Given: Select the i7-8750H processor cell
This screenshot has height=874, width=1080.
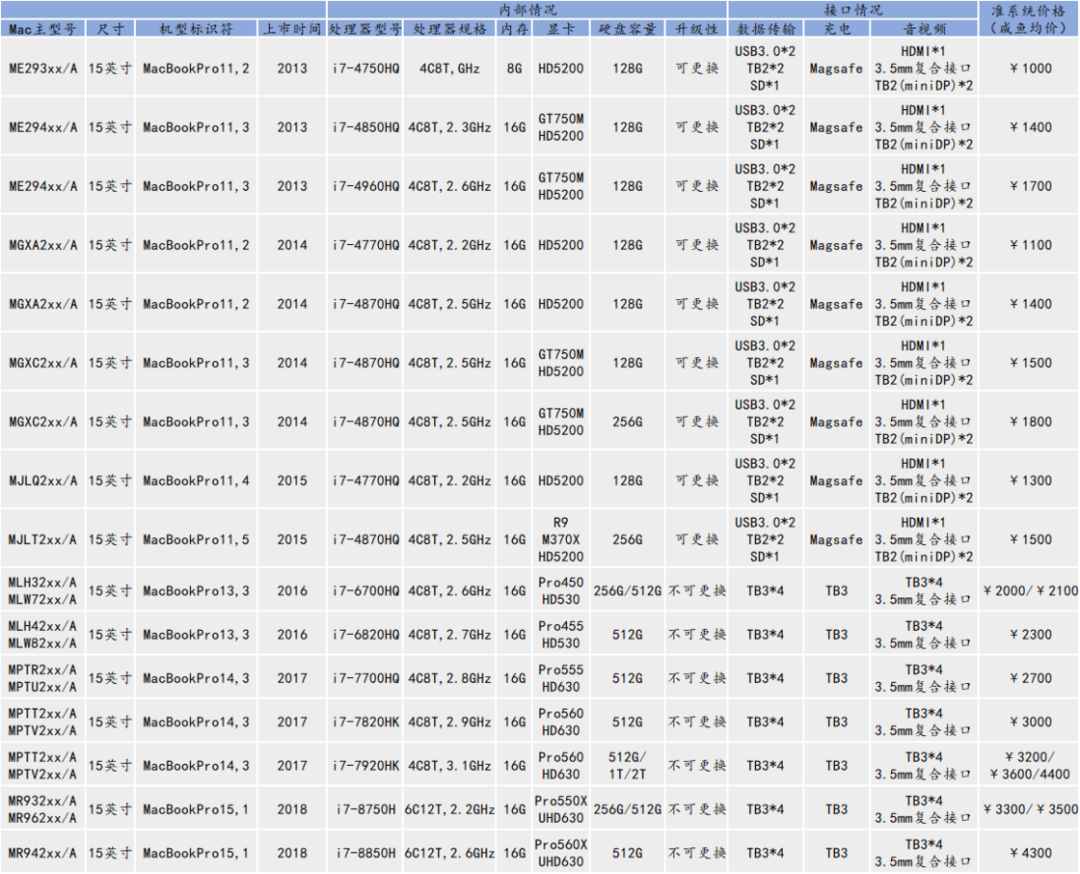Looking at the screenshot, I should [x=365, y=809].
